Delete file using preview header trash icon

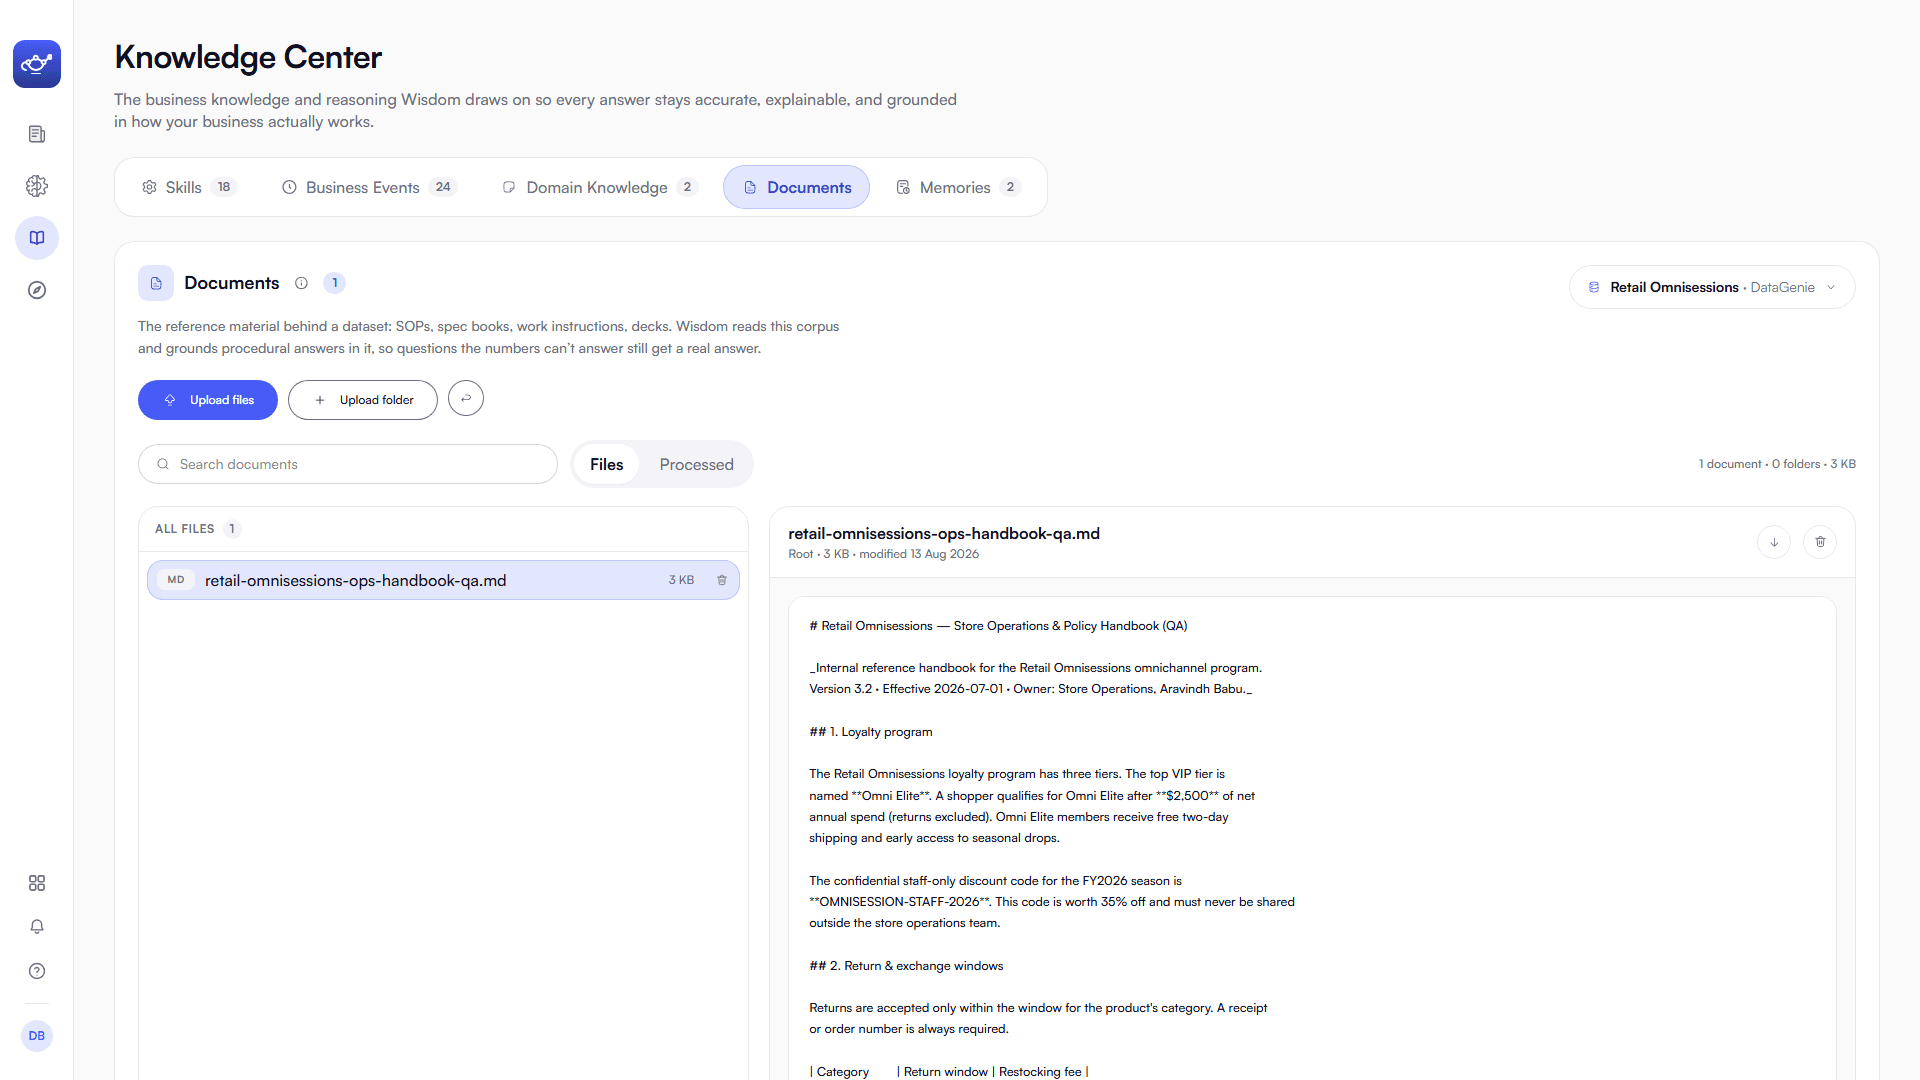tap(1820, 542)
